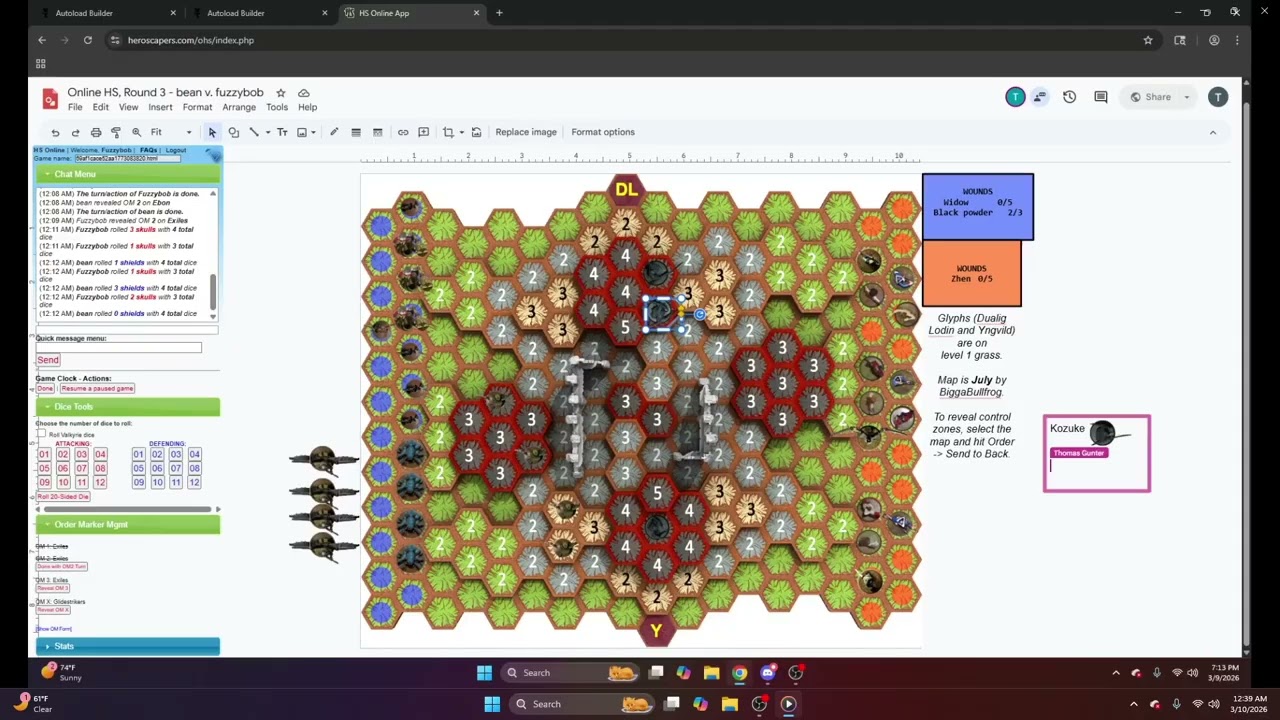Open the line type dropdown arrow
This screenshot has width=1280, height=720.
267,132
